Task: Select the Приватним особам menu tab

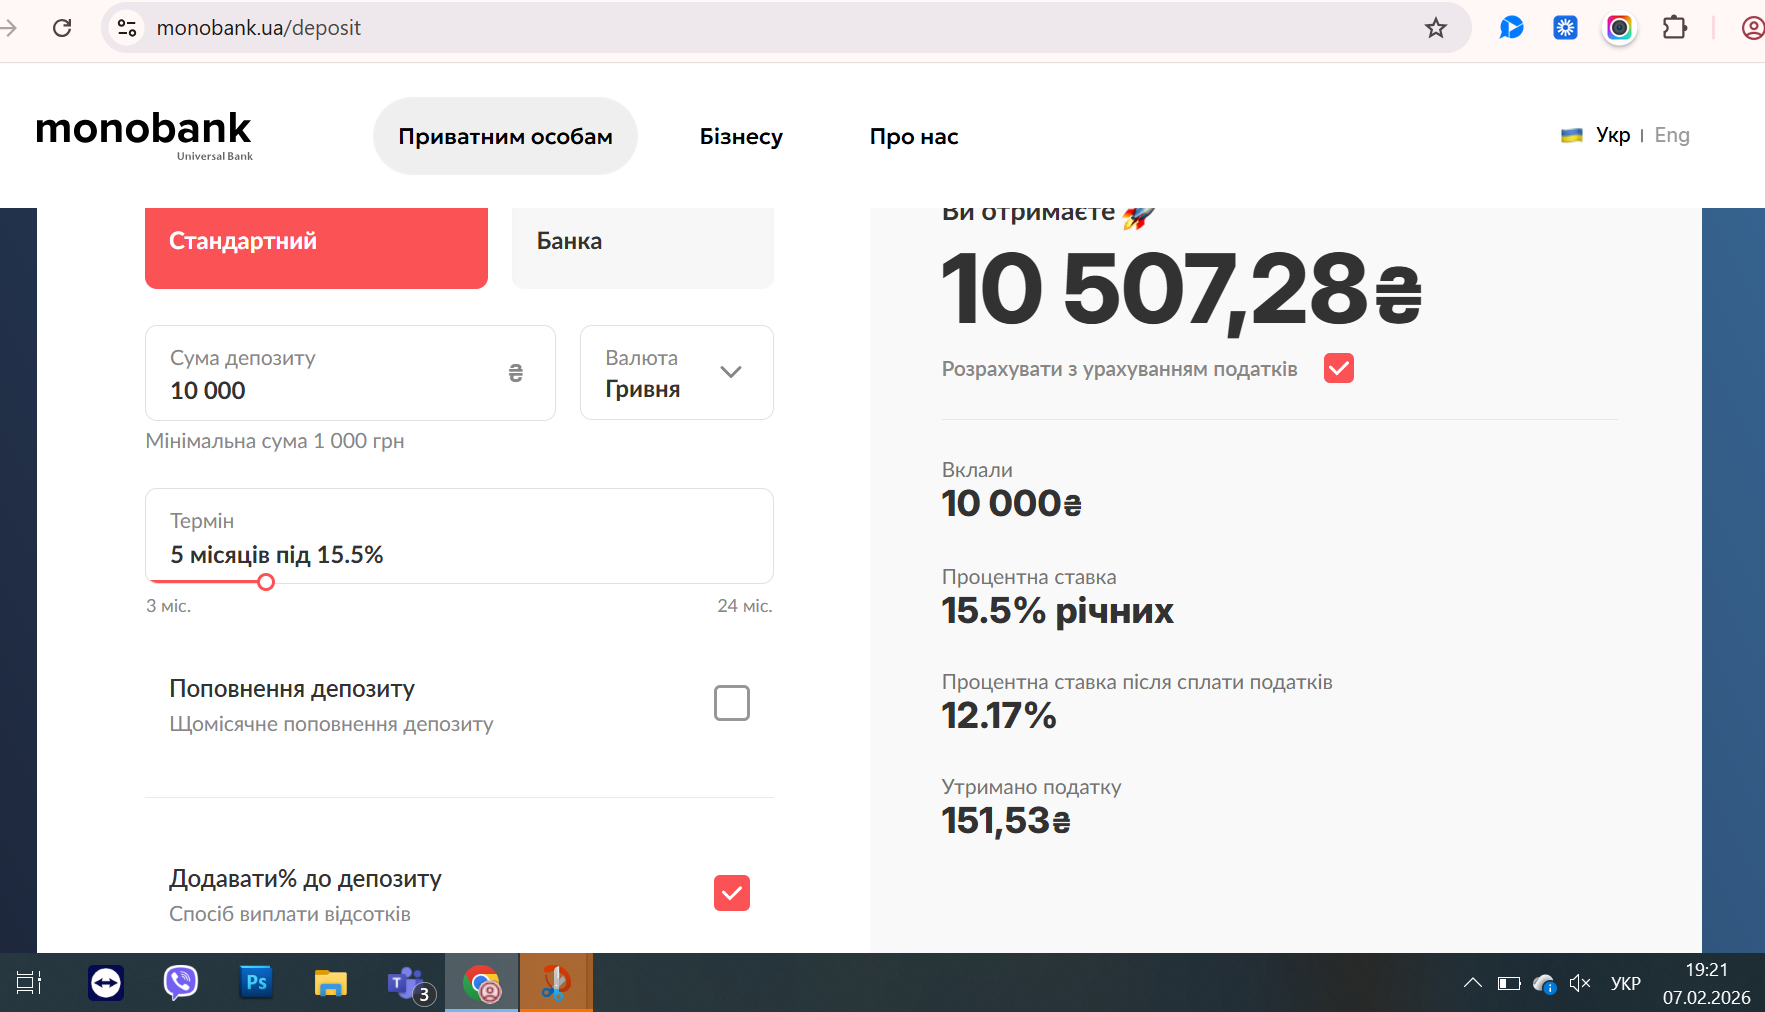Action: pos(505,136)
